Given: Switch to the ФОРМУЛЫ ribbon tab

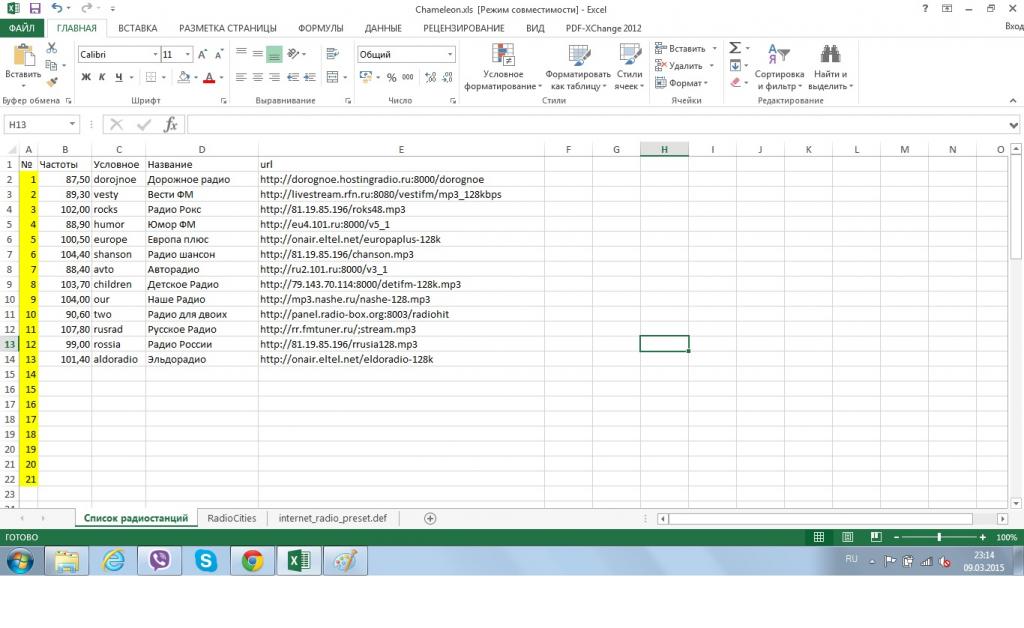Looking at the screenshot, I should click(x=320, y=28).
